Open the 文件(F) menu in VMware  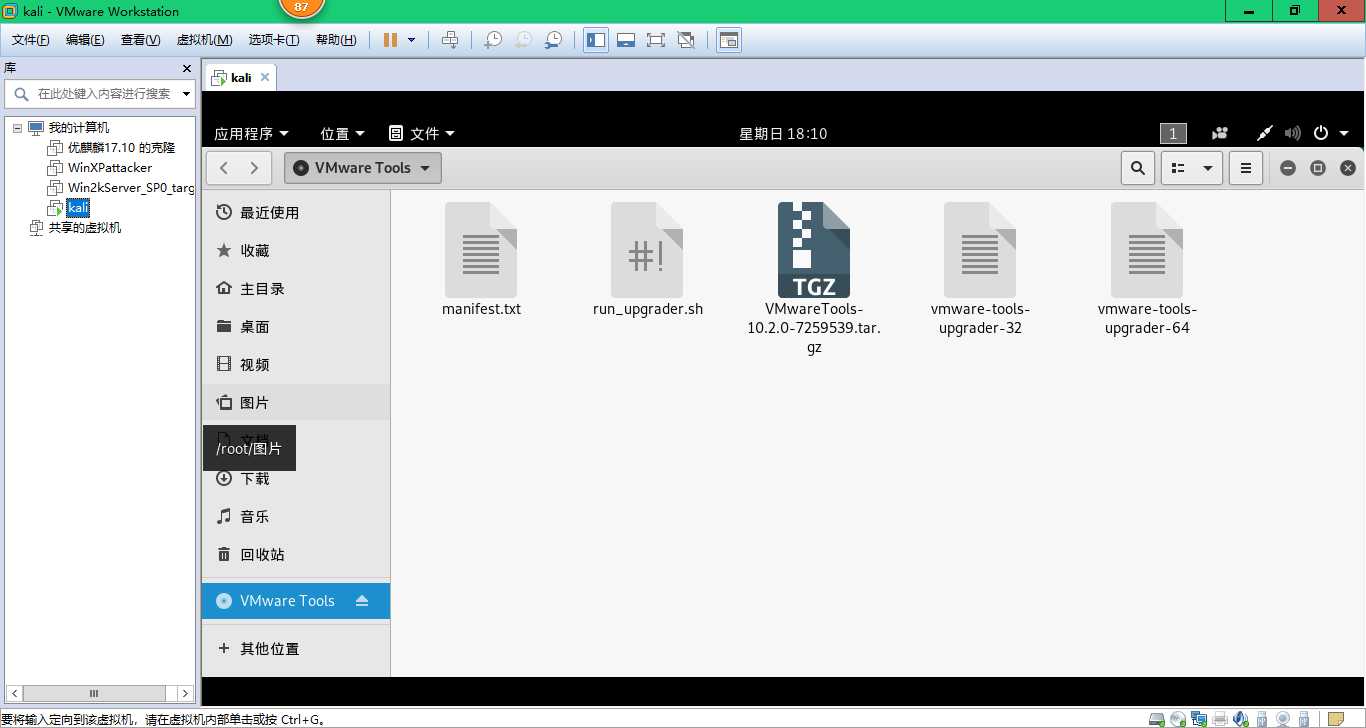click(x=31, y=40)
